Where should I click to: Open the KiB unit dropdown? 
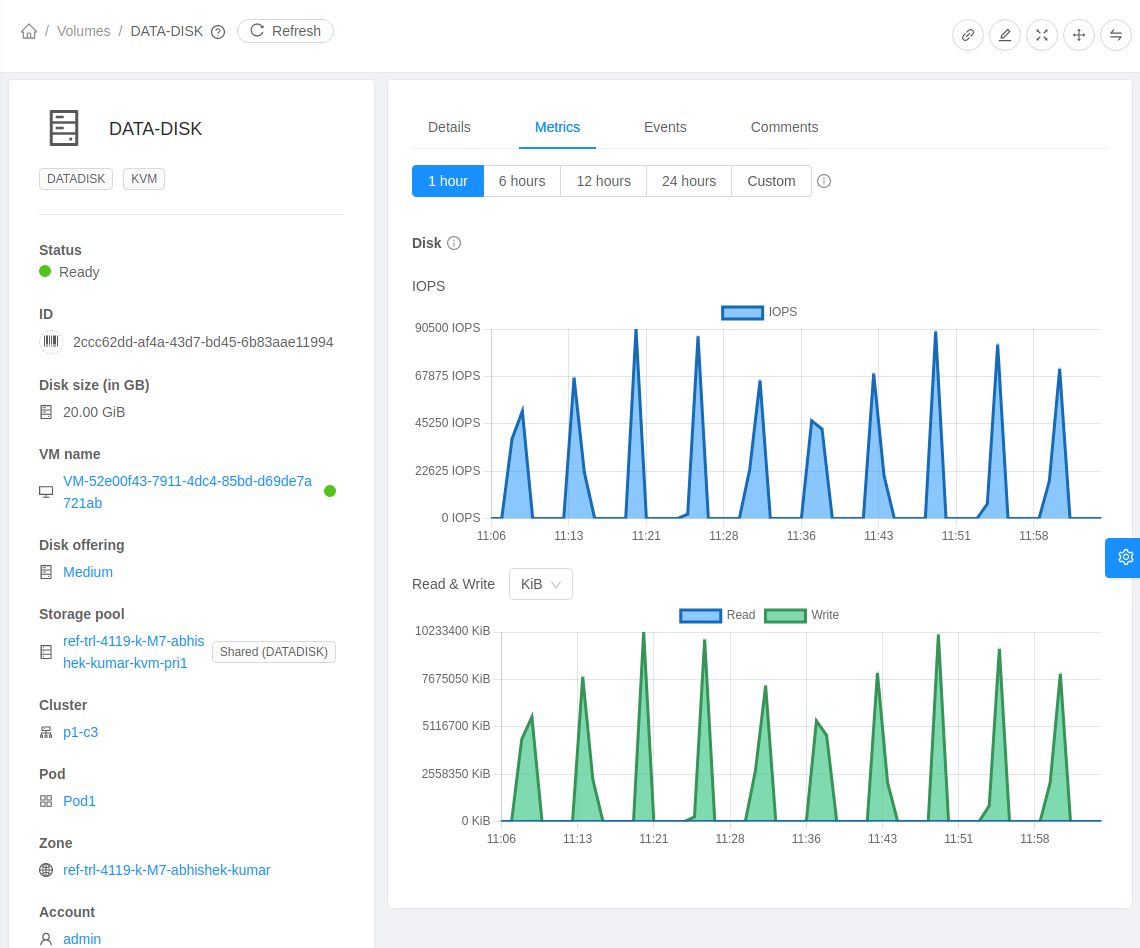tap(540, 584)
